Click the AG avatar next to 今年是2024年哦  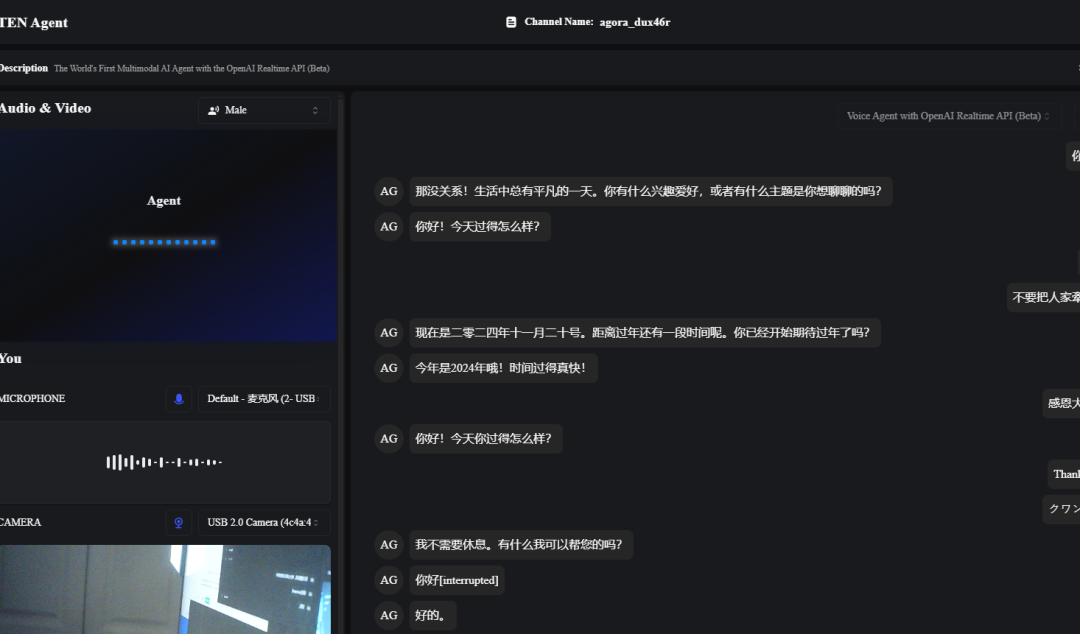tap(389, 368)
